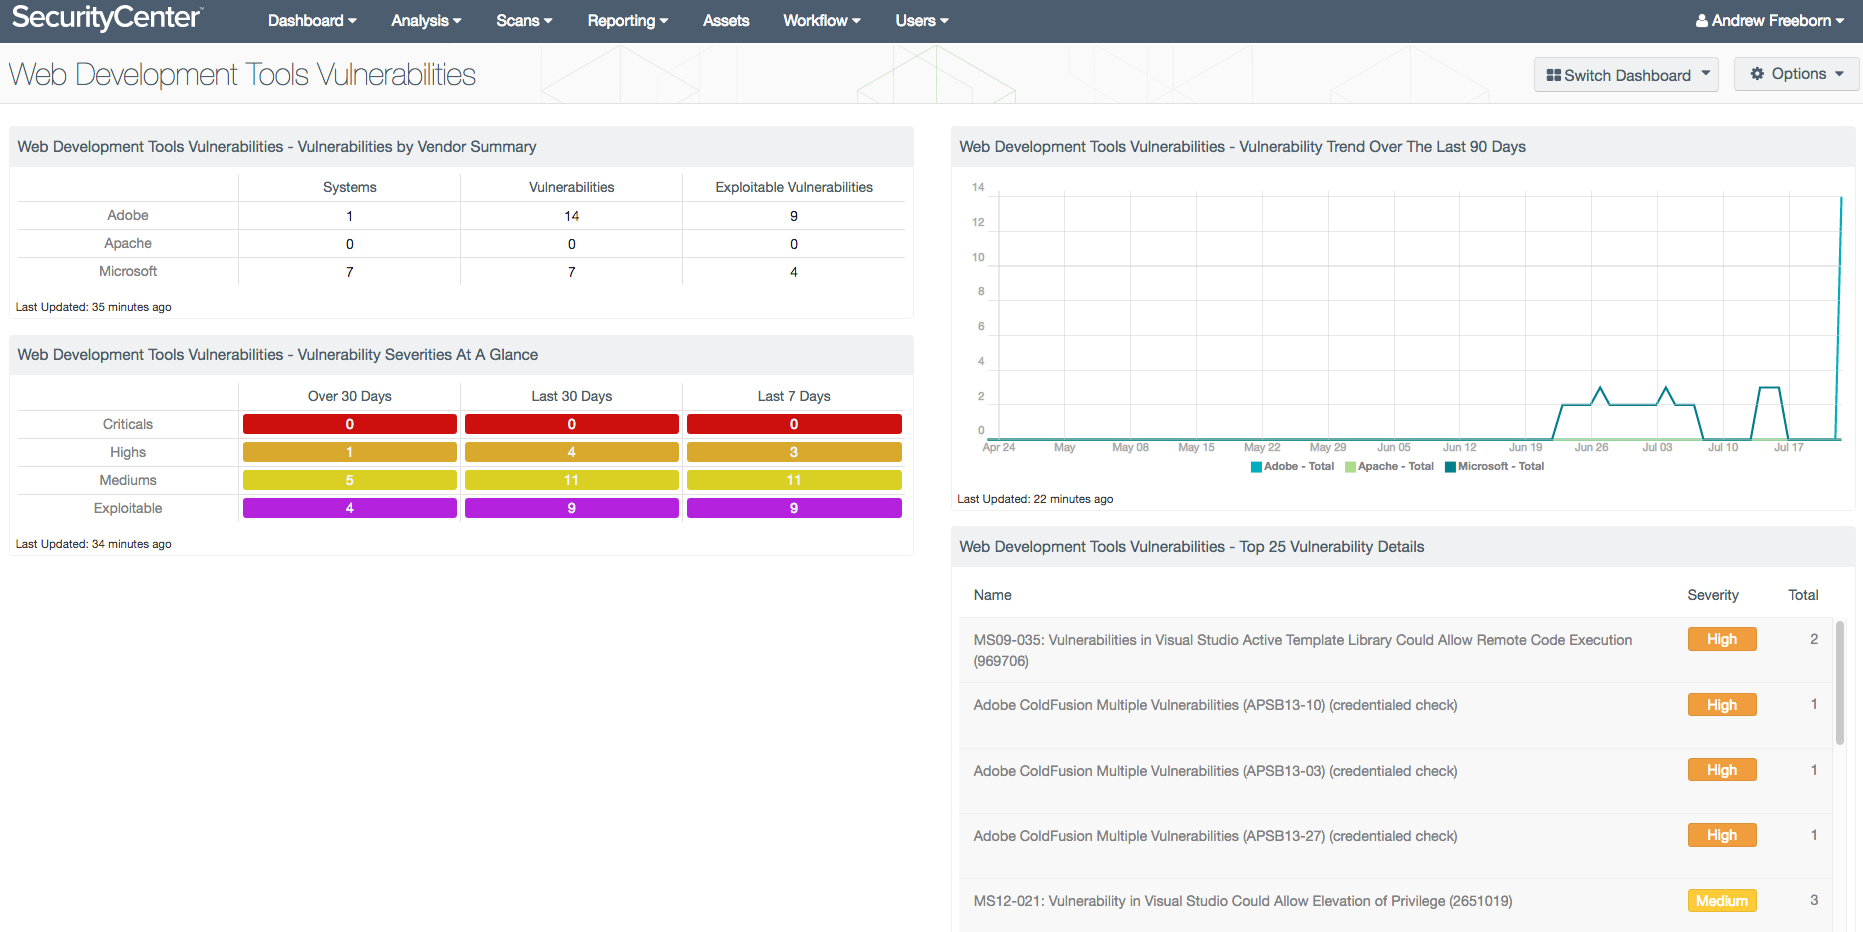This screenshot has height=932, width=1863.
Task: Click the Top 25 Vulnerability Details title
Action: [1192, 547]
